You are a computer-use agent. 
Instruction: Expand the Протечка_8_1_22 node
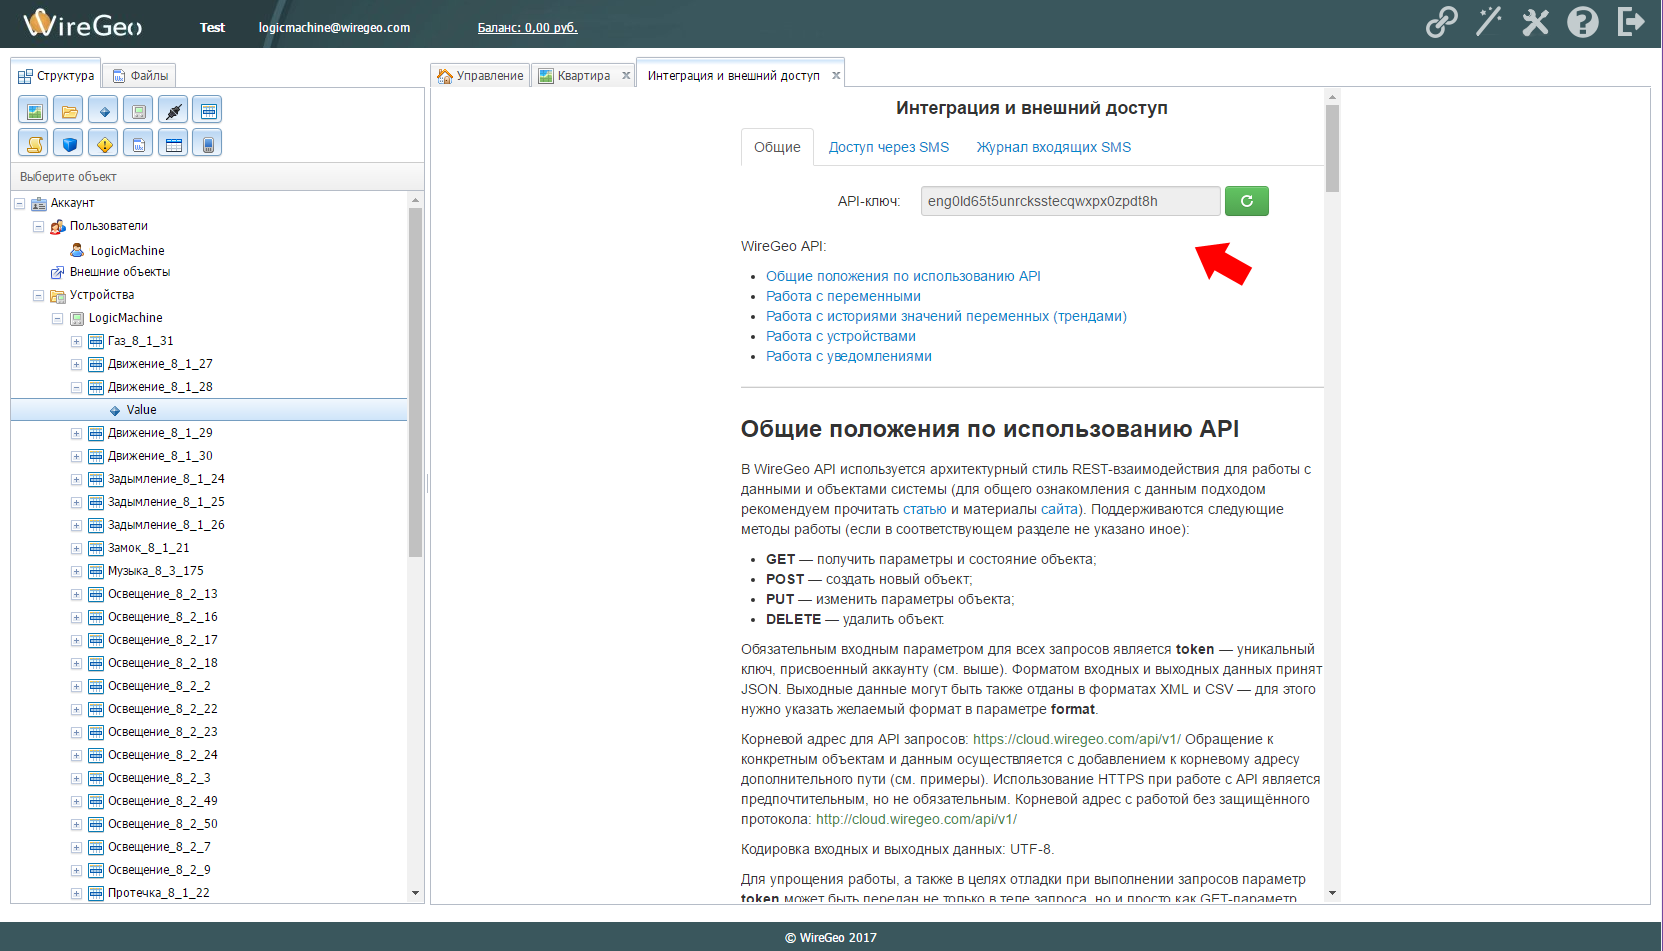point(76,893)
